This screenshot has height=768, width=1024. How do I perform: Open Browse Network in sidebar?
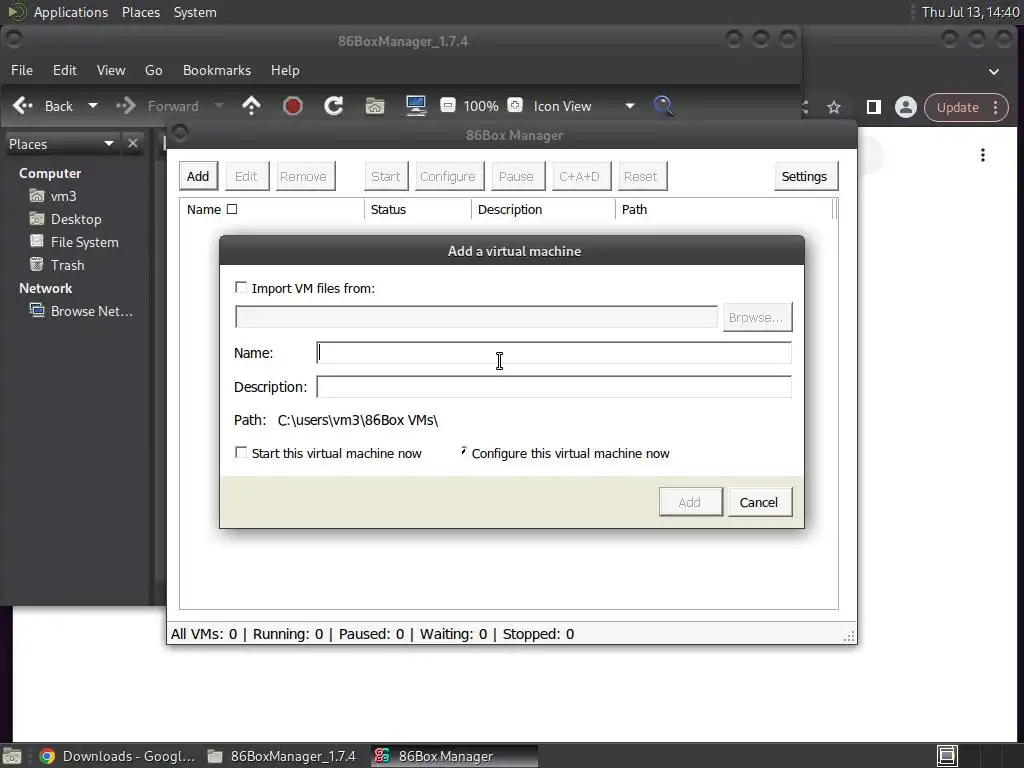coord(91,312)
